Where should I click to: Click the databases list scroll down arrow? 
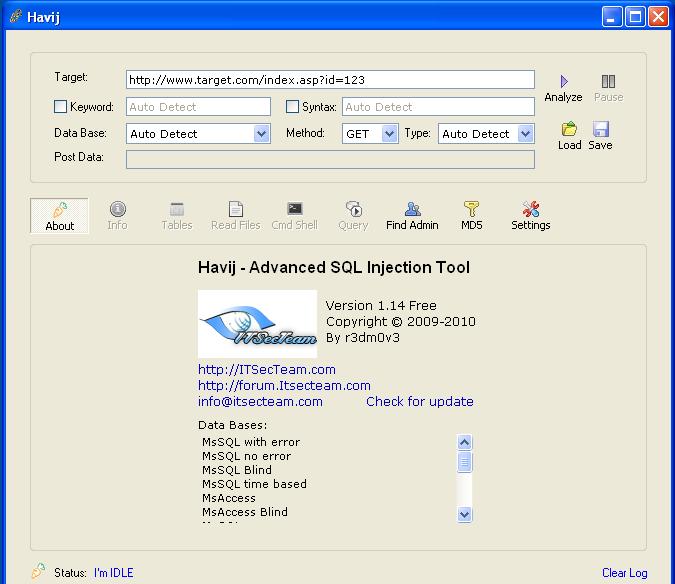[x=464, y=514]
